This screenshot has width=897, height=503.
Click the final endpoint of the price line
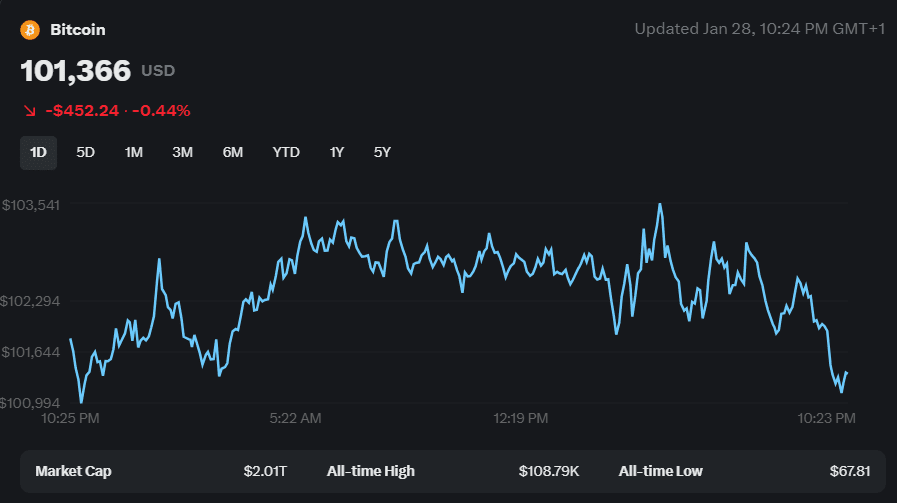[x=847, y=373]
